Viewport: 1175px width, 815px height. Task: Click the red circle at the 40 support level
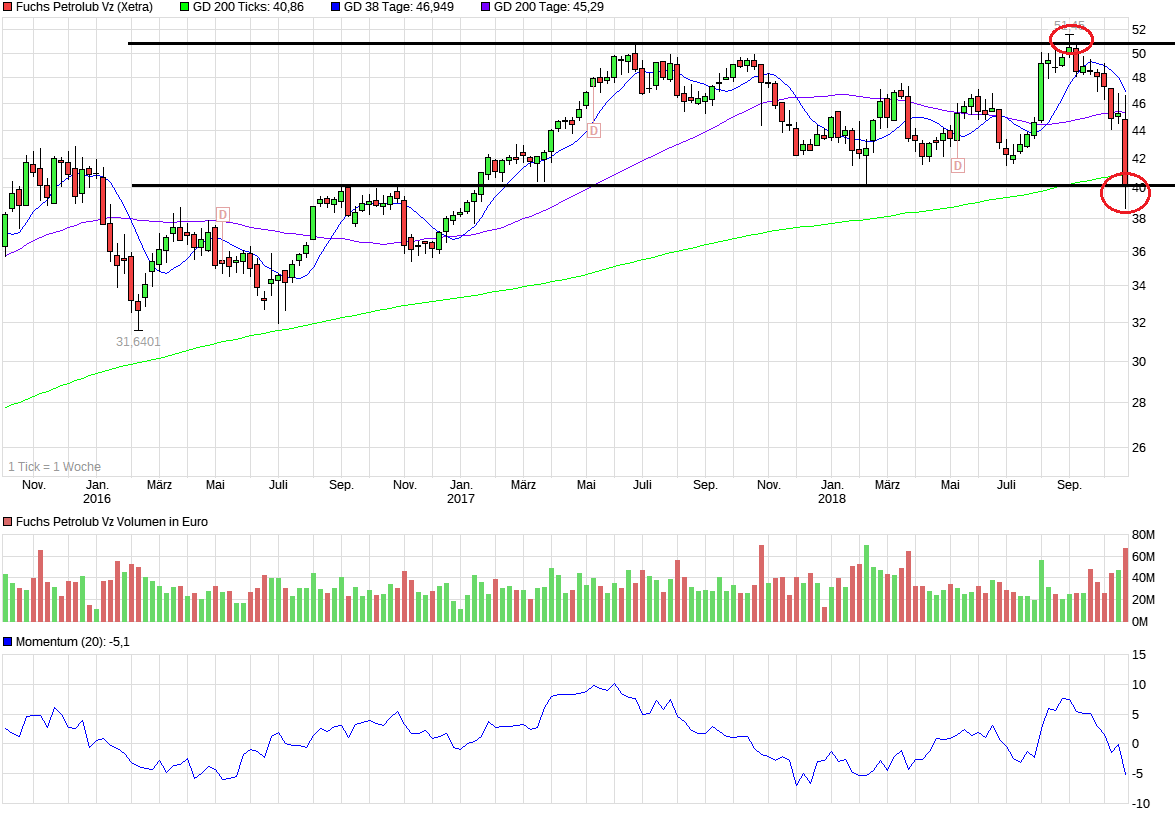[x=1125, y=192]
